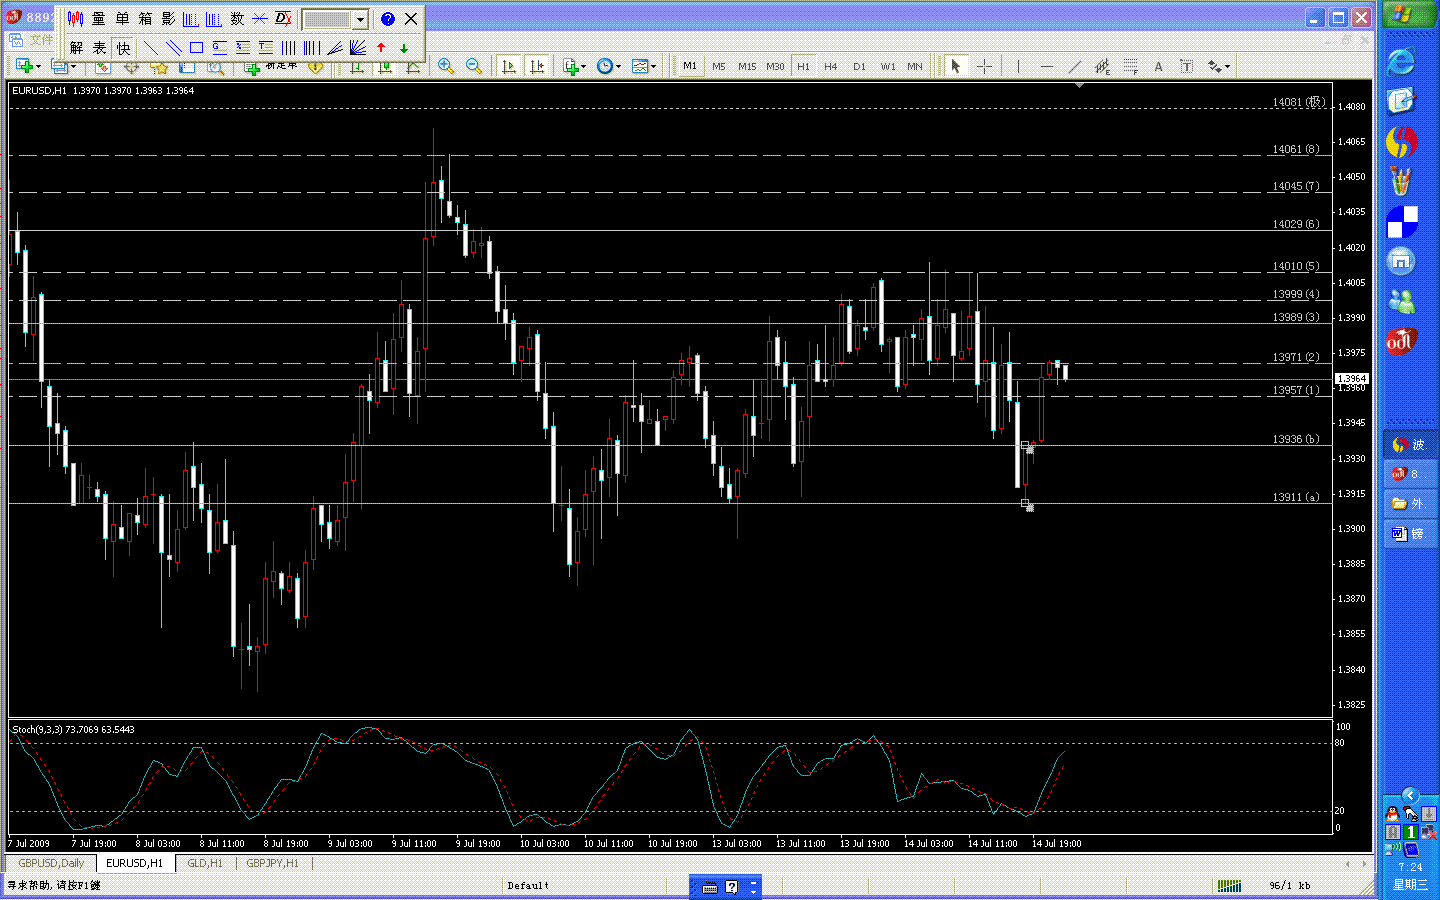Toggle the chart shift button
The width and height of the screenshot is (1440, 900).
[537, 66]
